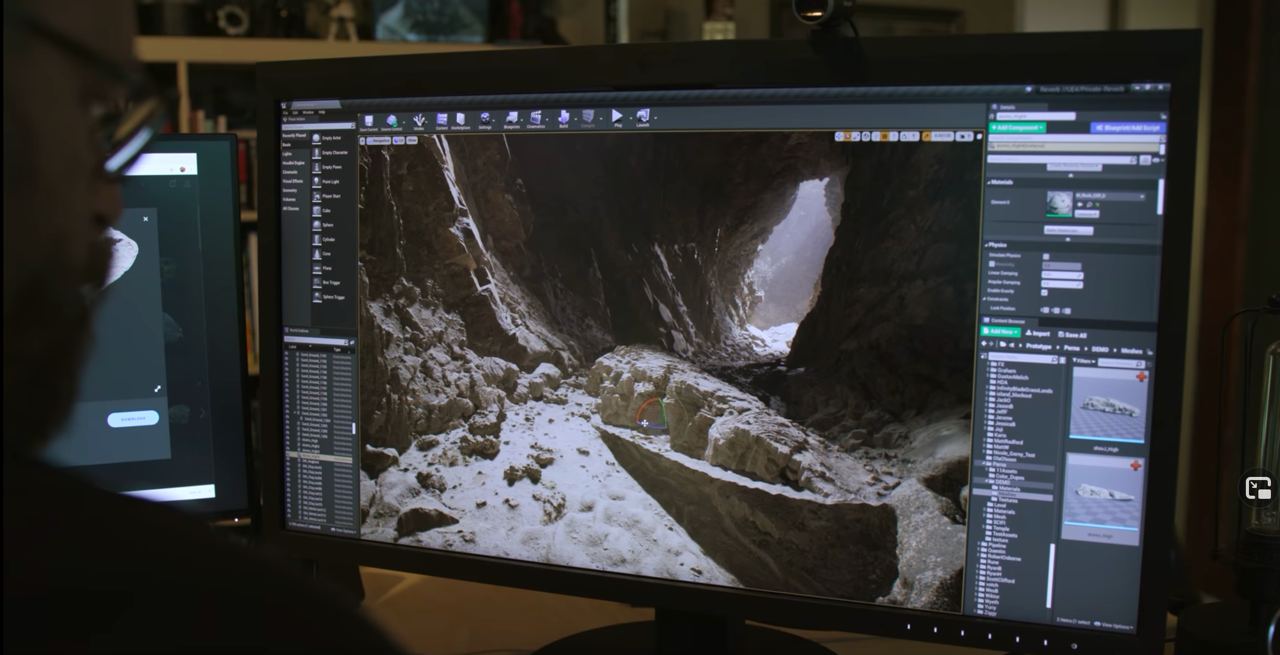Click the Launch toolbar icon
The width and height of the screenshot is (1280, 655).
tap(642, 117)
